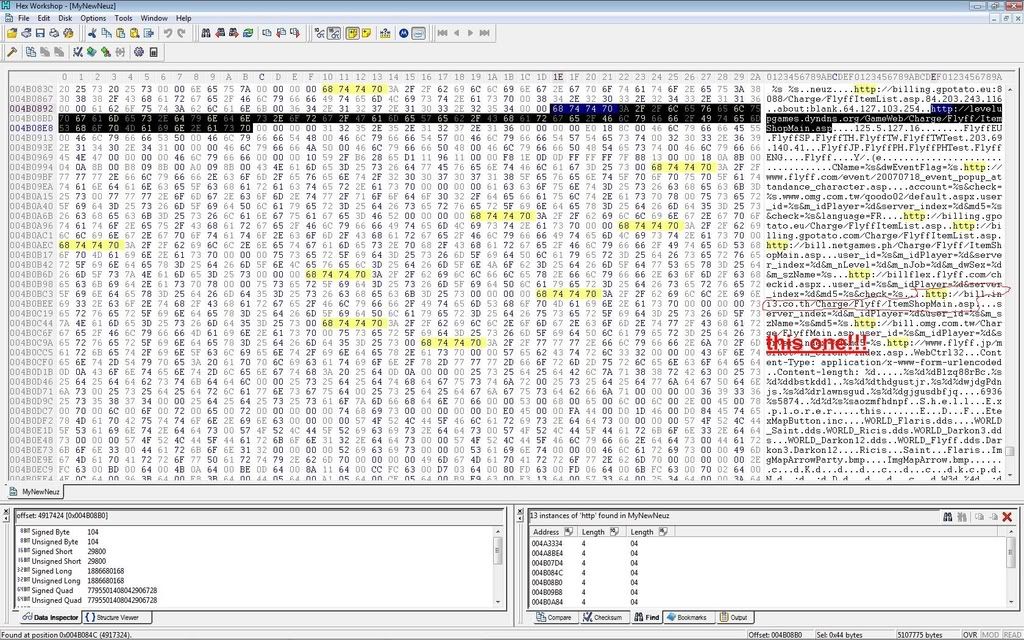
Task: Open the Bookmarks results tab
Action: (x=690, y=618)
